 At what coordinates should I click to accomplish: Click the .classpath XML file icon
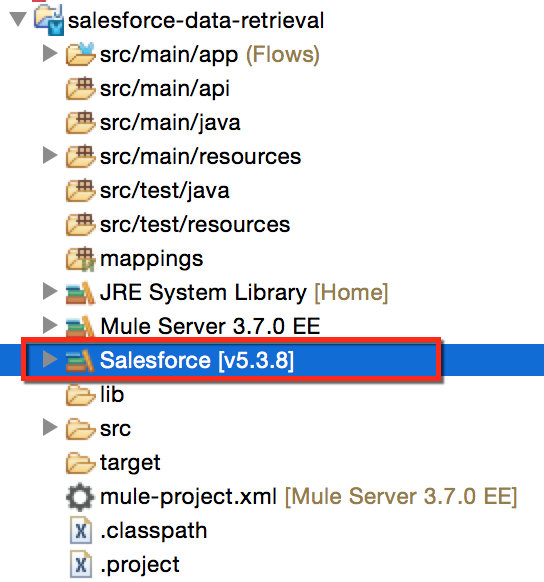coord(81,531)
